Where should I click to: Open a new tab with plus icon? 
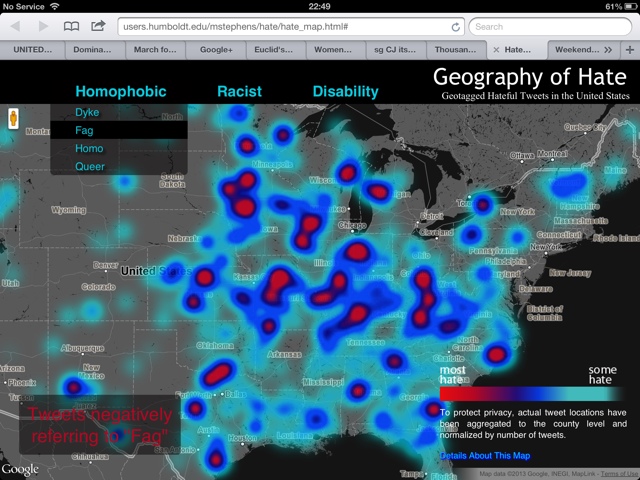[x=630, y=50]
